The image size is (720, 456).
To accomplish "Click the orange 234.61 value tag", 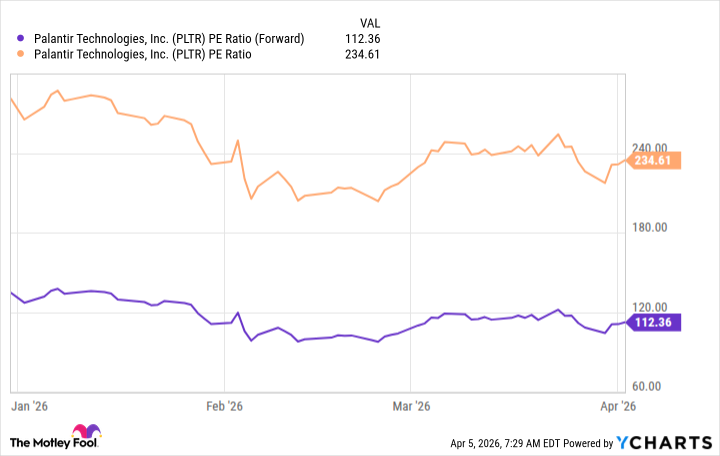I will click(656, 160).
